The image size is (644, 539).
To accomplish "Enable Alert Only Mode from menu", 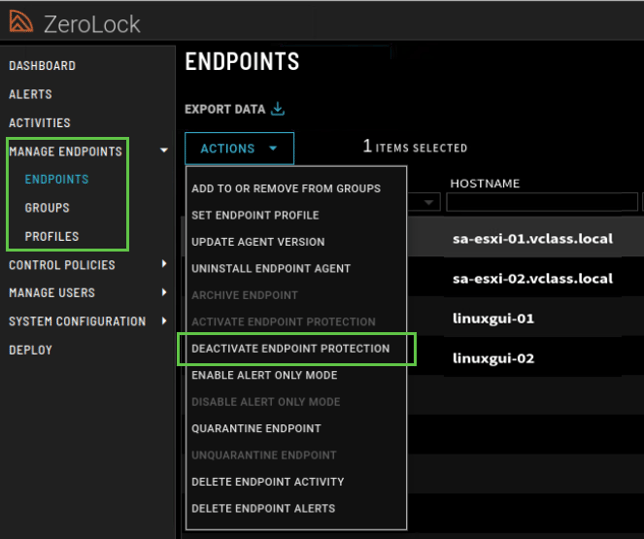I will [x=264, y=375].
